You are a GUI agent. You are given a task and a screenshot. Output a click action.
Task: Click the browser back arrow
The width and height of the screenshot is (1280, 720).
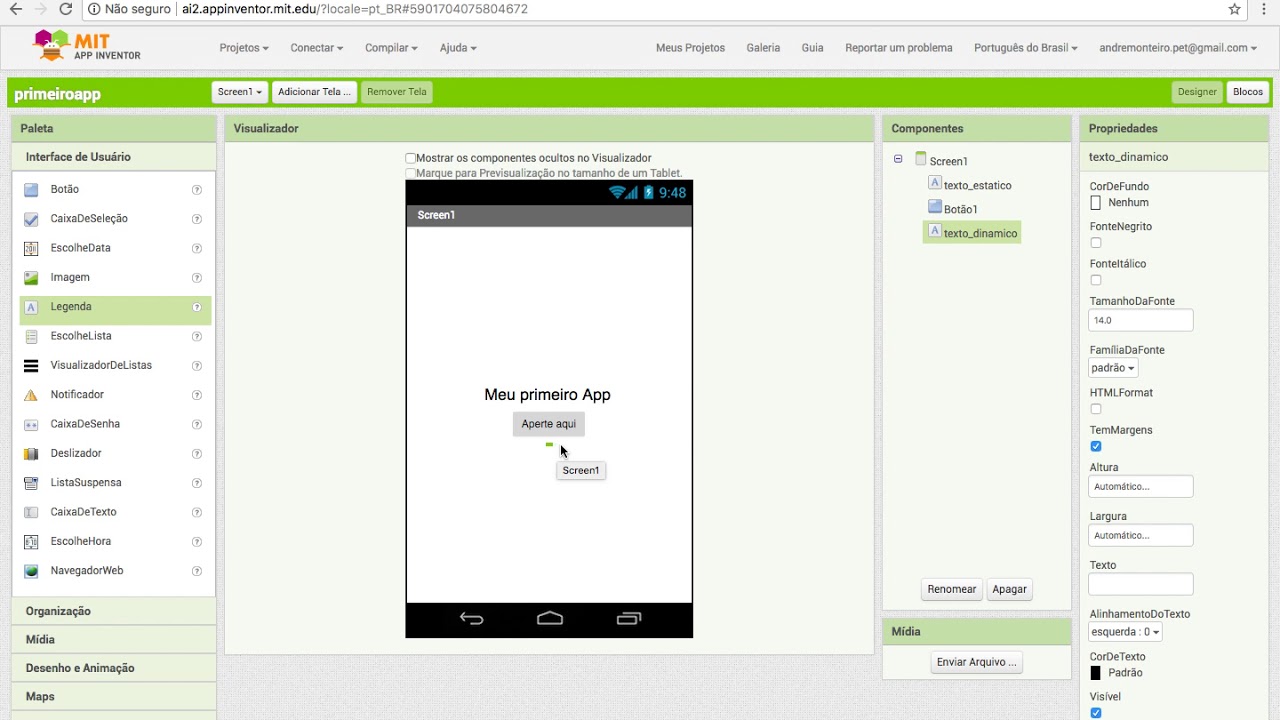click(x=16, y=9)
